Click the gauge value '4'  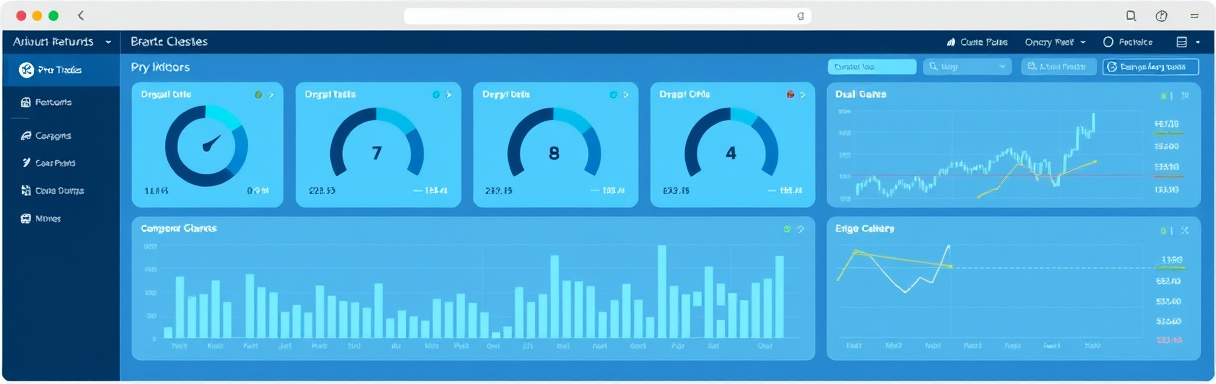(x=731, y=154)
